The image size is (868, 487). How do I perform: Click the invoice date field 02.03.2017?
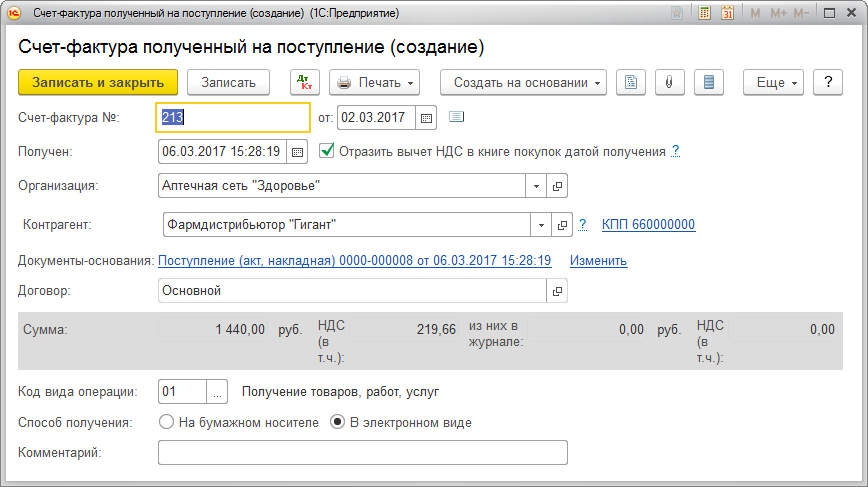coord(376,118)
